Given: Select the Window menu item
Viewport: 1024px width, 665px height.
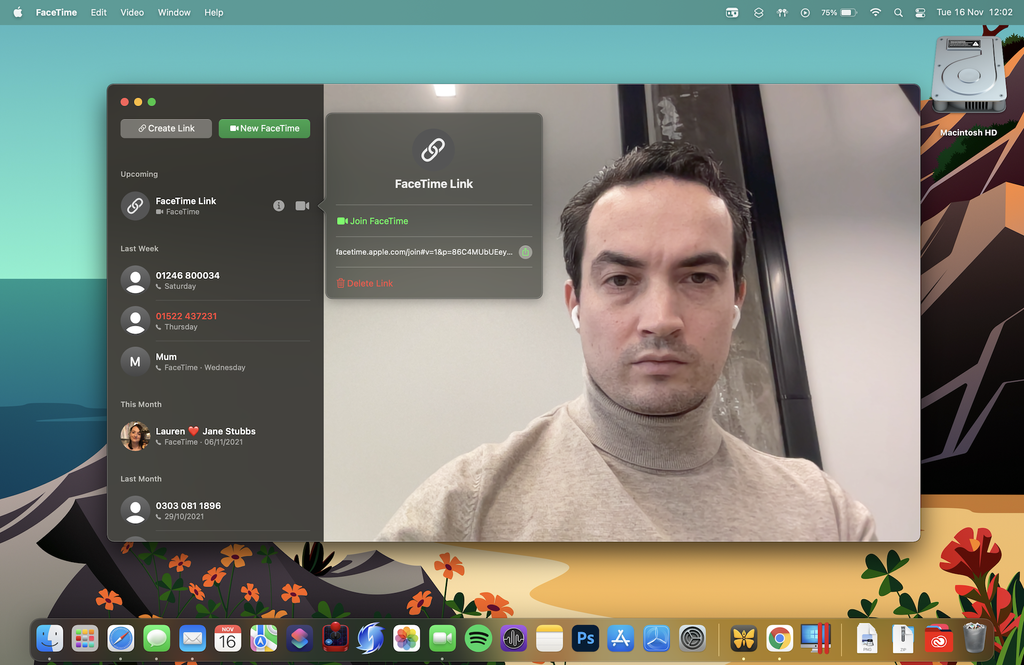Looking at the screenshot, I should 174,12.
